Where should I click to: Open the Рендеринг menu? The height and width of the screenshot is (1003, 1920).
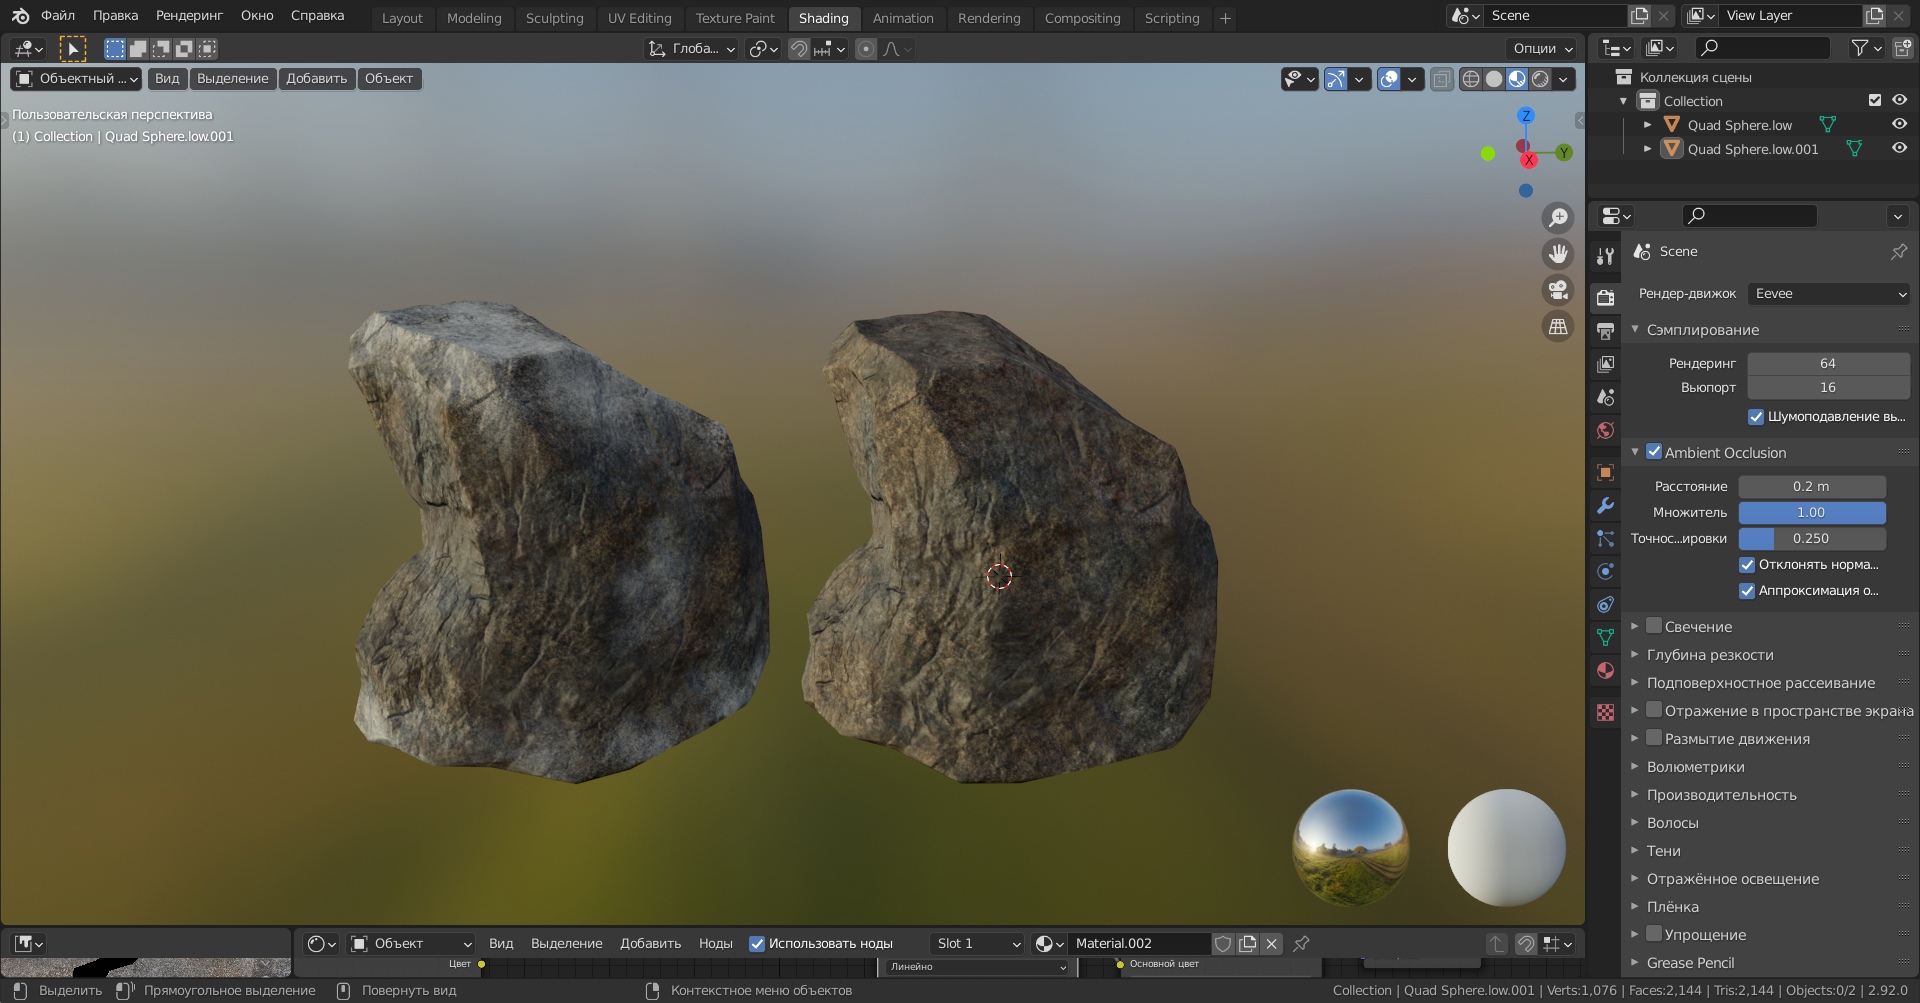189,16
